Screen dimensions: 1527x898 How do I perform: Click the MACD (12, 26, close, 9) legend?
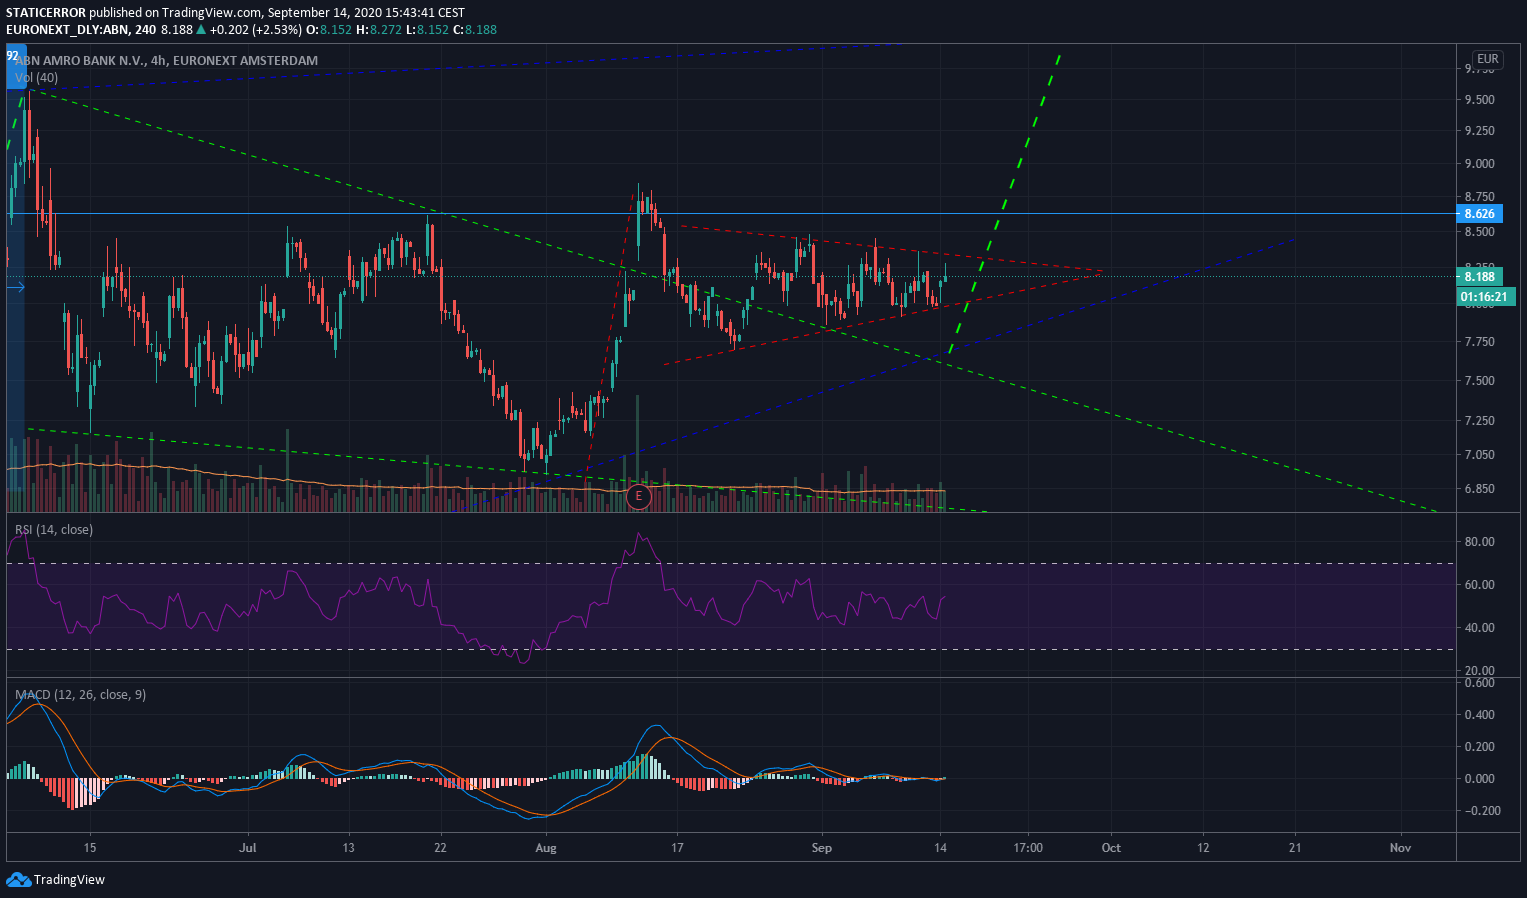(80, 695)
